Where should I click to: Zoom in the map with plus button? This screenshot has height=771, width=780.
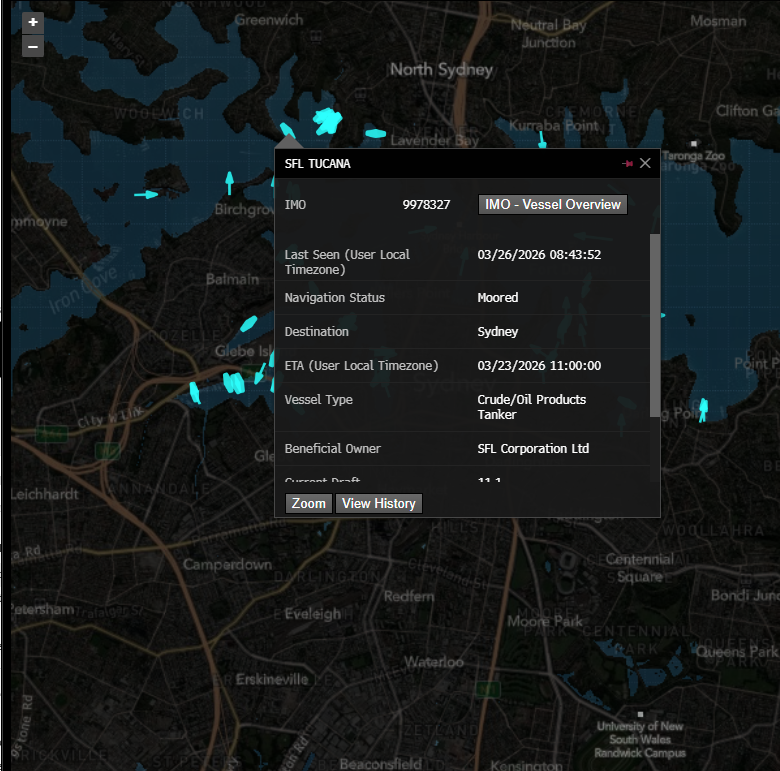(x=33, y=22)
